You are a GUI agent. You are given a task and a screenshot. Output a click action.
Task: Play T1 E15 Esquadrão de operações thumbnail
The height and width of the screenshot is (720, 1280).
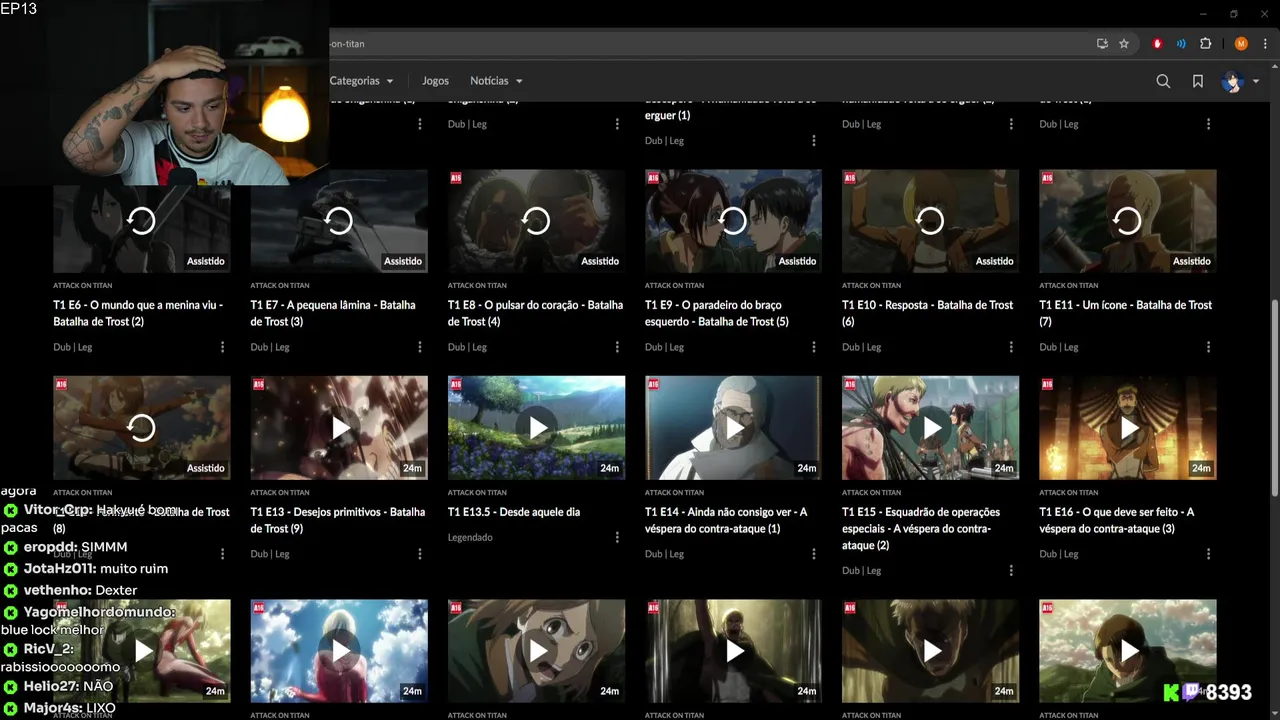(930, 428)
